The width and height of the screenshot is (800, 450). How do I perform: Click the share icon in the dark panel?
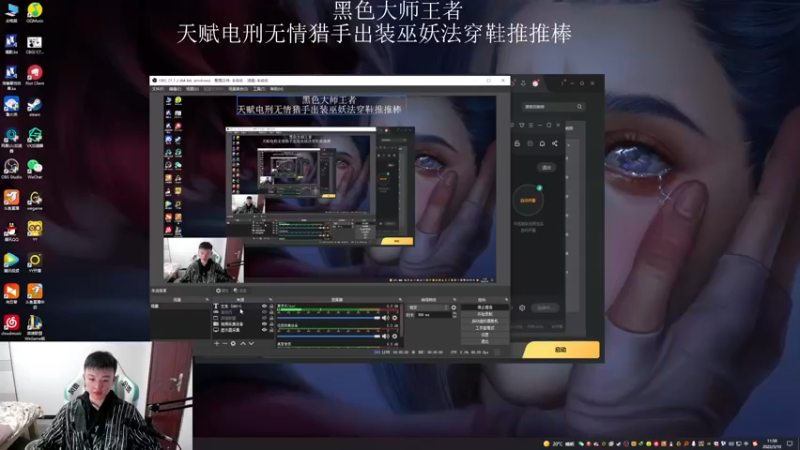[x=555, y=143]
